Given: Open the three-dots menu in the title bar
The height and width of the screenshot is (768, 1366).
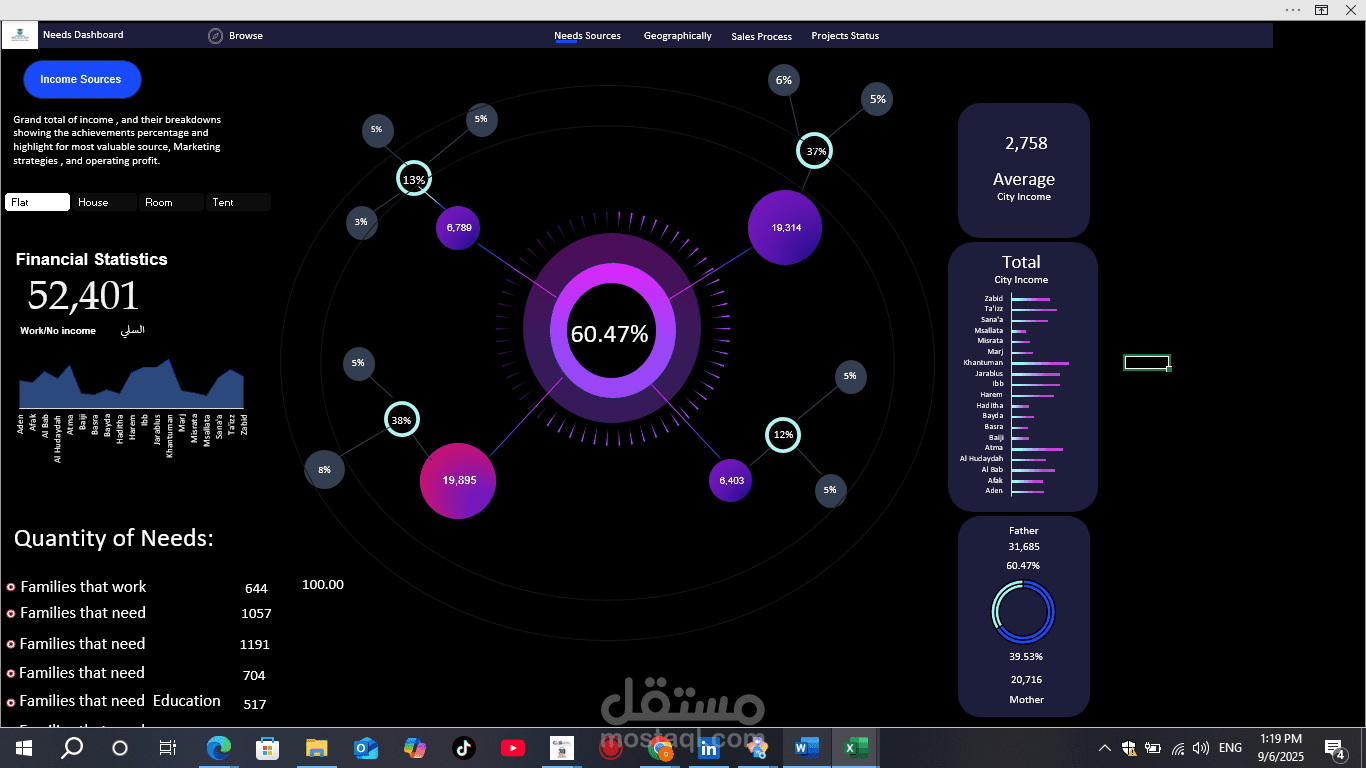Looking at the screenshot, I should tap(1293, 9).
